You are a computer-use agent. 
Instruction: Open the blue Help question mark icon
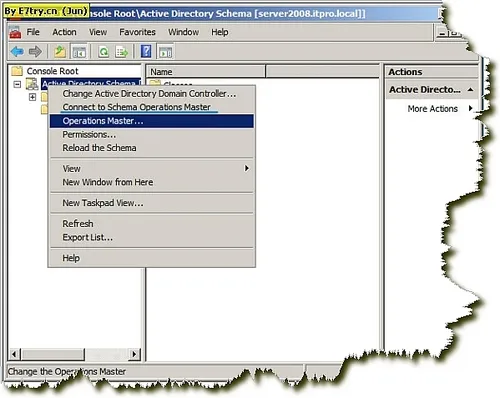(146, 52)
